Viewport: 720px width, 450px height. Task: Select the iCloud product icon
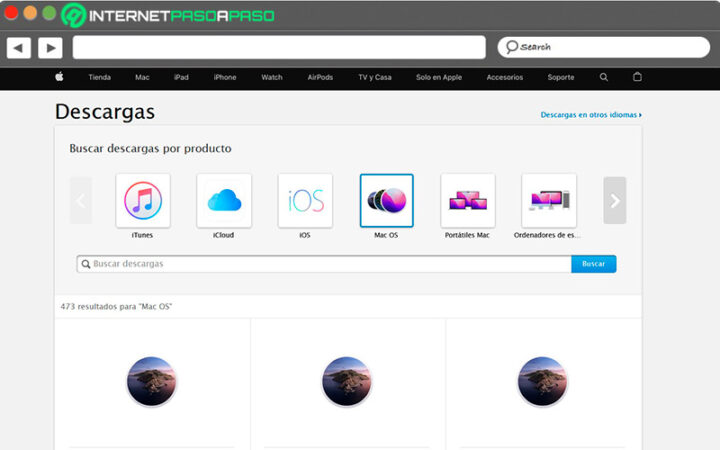point(224,201)
